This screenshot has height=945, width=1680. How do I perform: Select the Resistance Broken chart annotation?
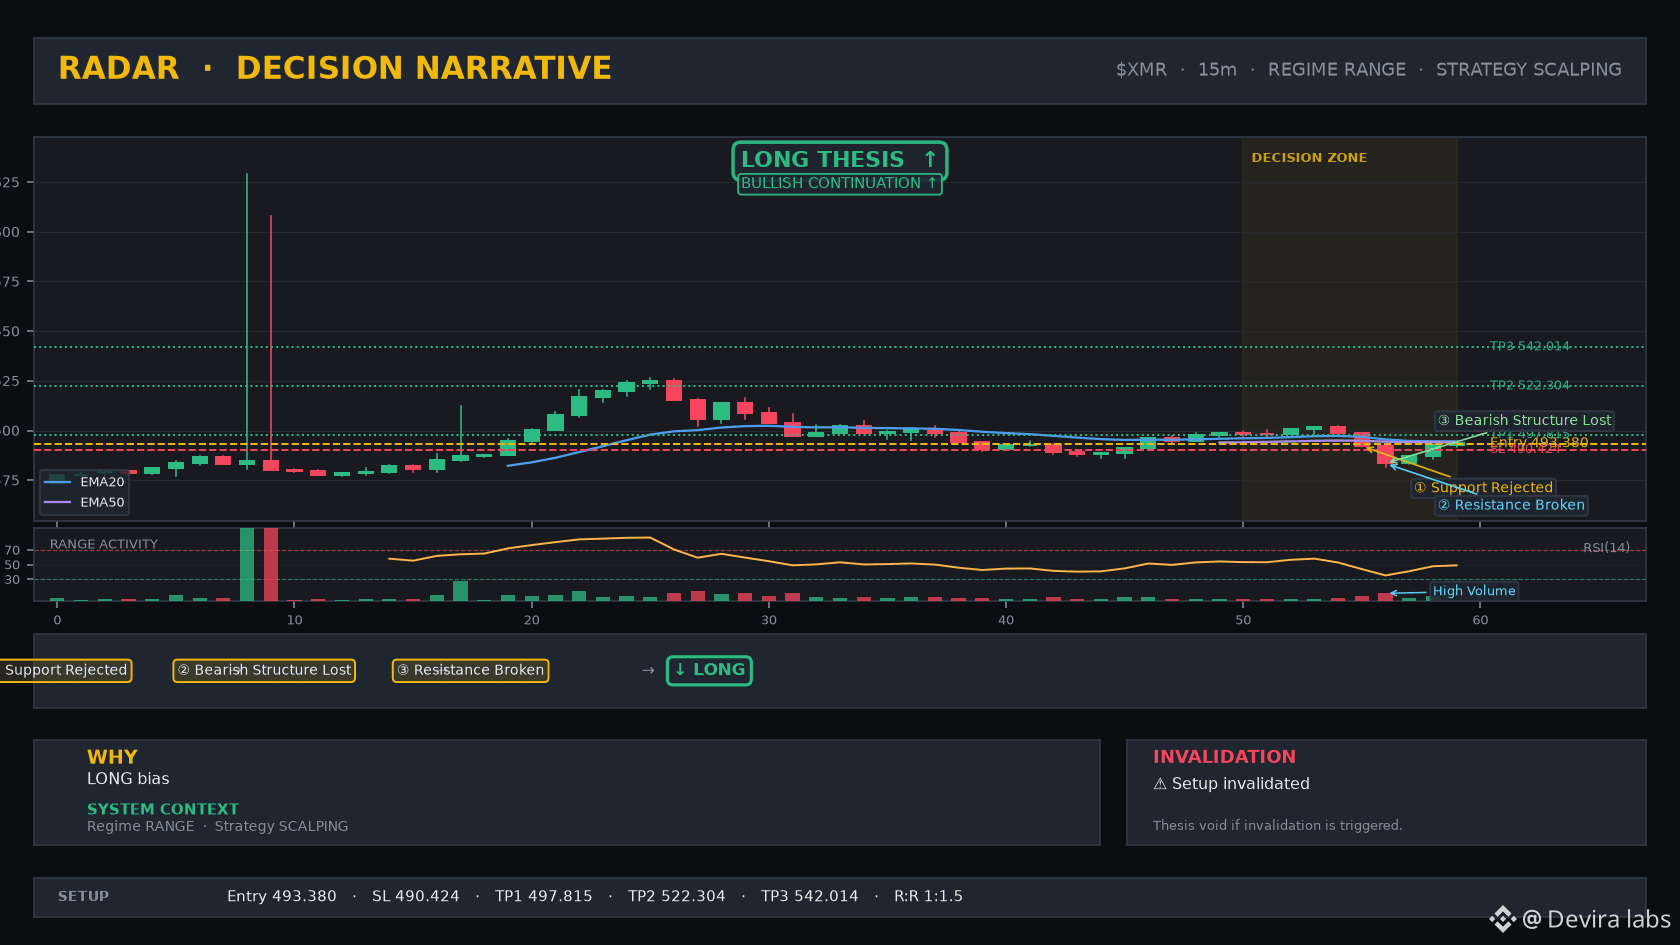click(x=1511, y=505)
